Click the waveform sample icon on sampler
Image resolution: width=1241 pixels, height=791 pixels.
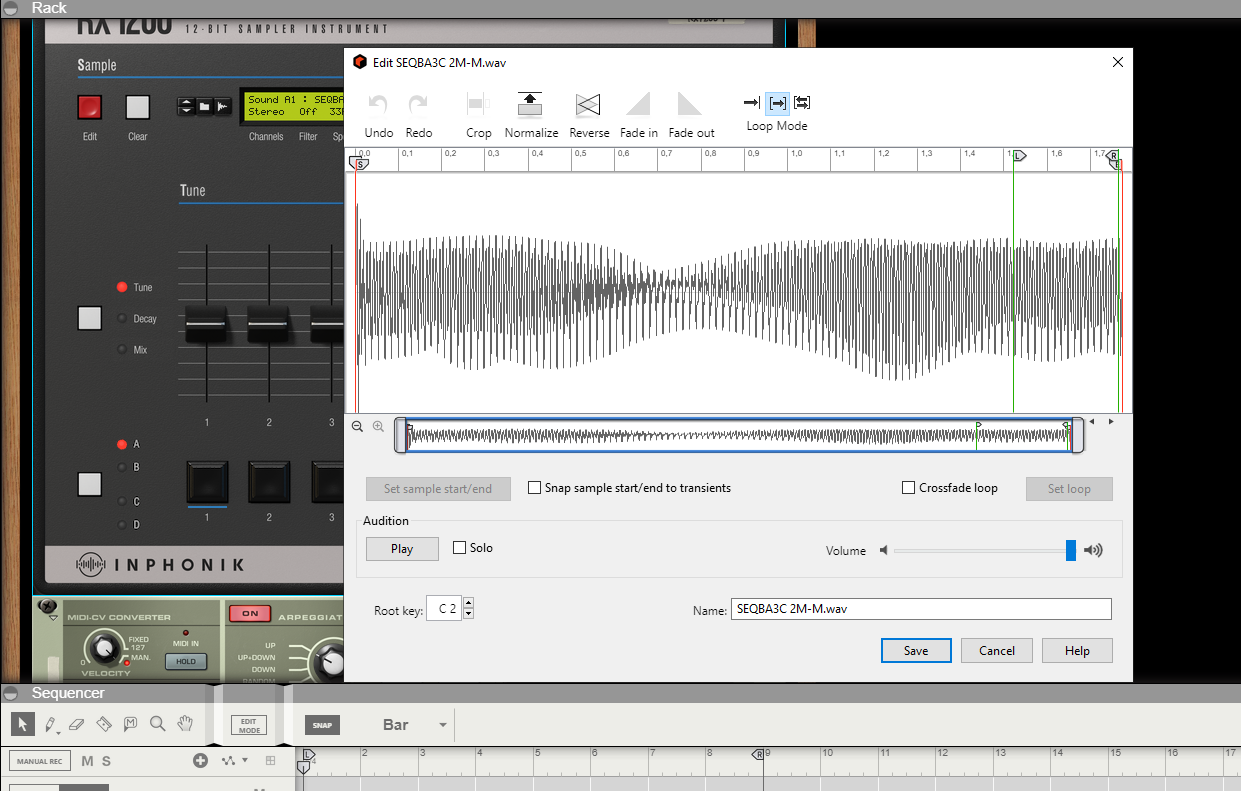(x=222, y=106)
